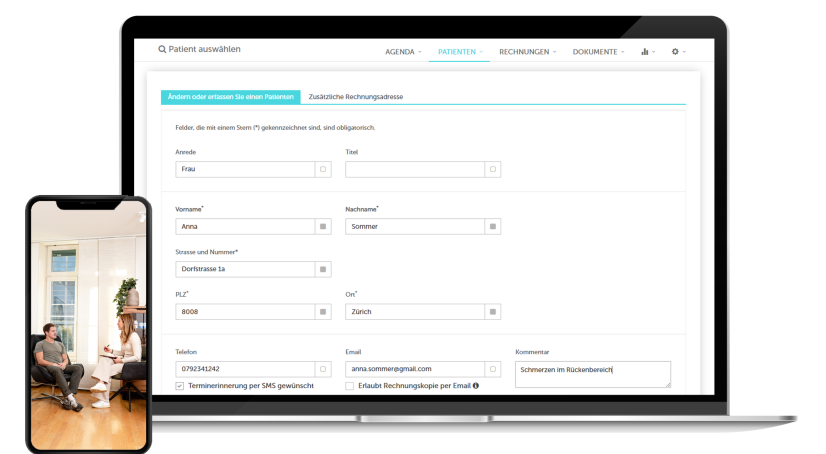Expand the Agenda dropdown menu

pos(403,51)
